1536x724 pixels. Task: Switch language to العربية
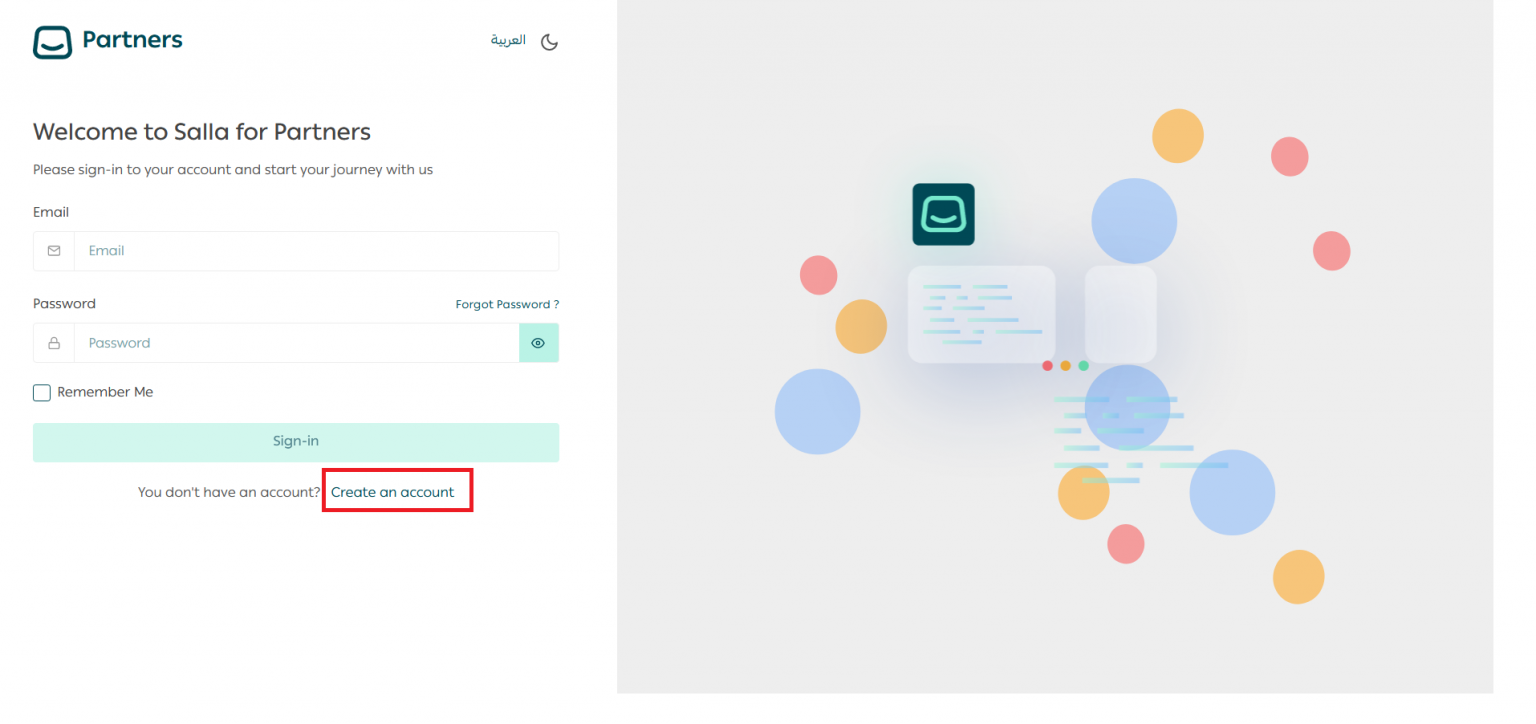point(508,40)
